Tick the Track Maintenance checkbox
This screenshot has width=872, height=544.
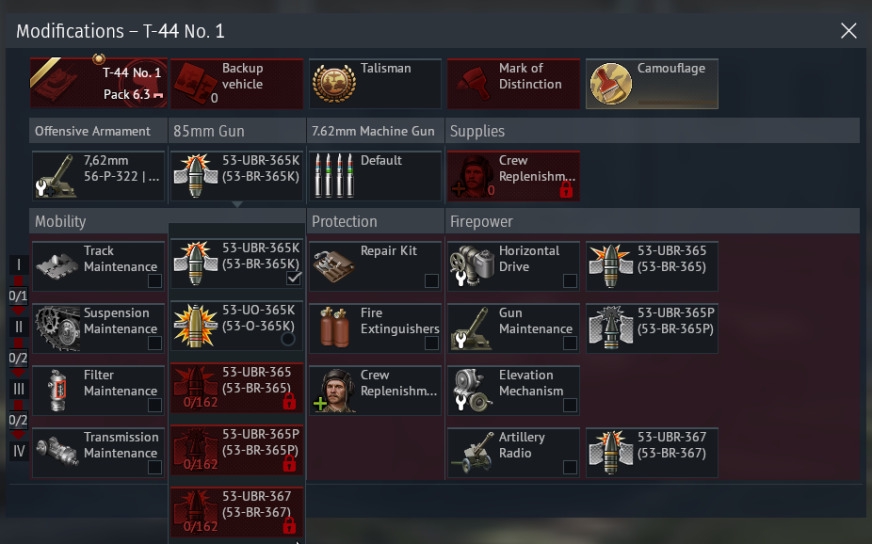point(155,281)
